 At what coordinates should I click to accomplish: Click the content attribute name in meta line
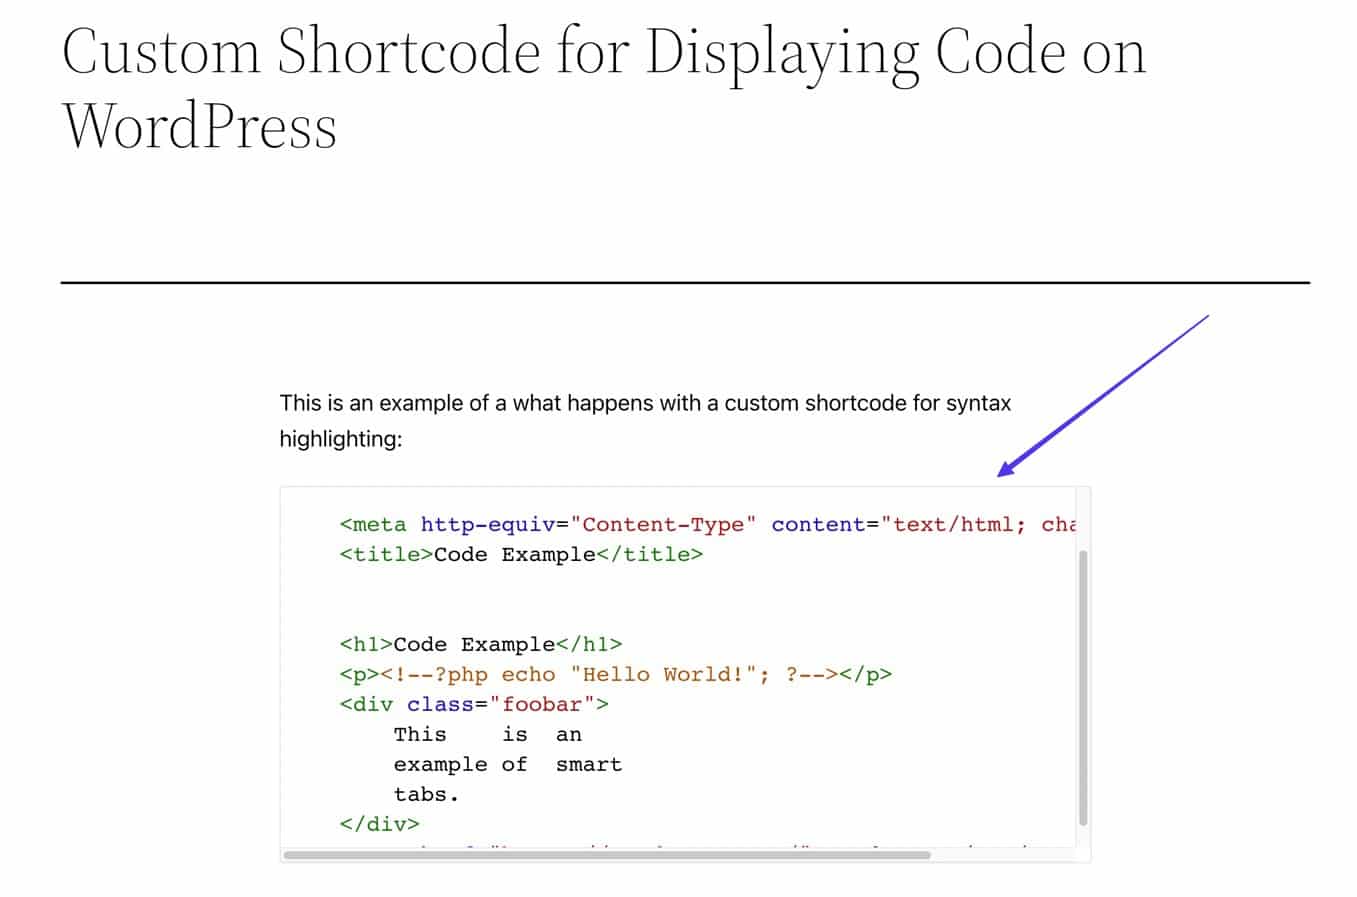[819, 525]
